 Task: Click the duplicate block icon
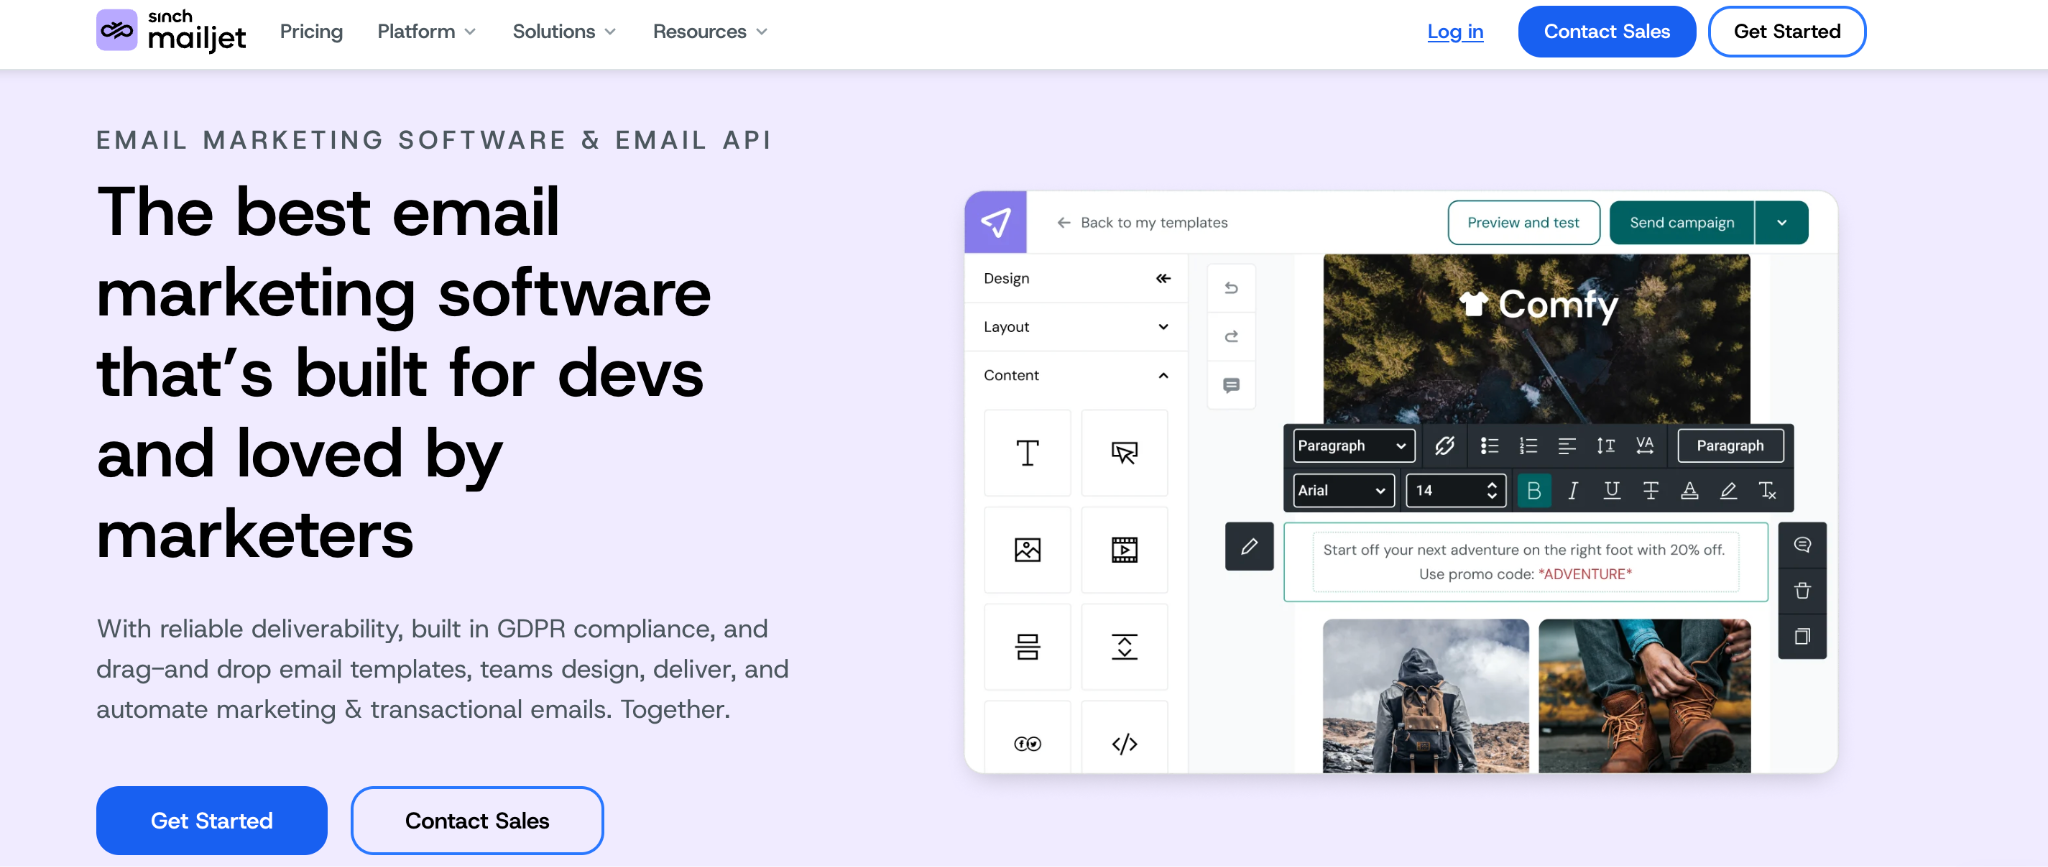click(x=1803, y=637)
